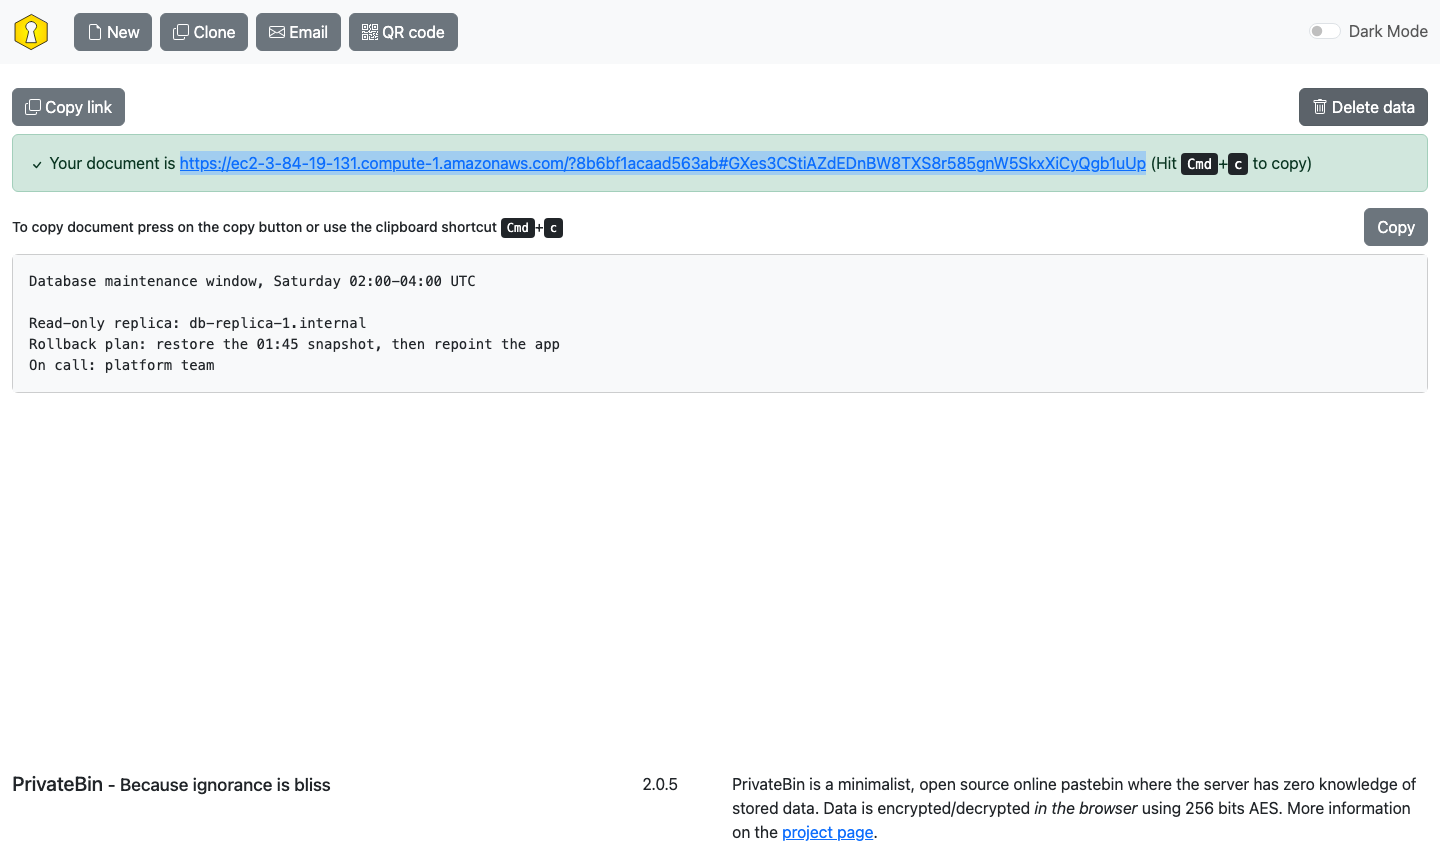Click the checkmark icon beside 'Your document is'
This screenshot has height=860, width=1440.
pos(37,164)
